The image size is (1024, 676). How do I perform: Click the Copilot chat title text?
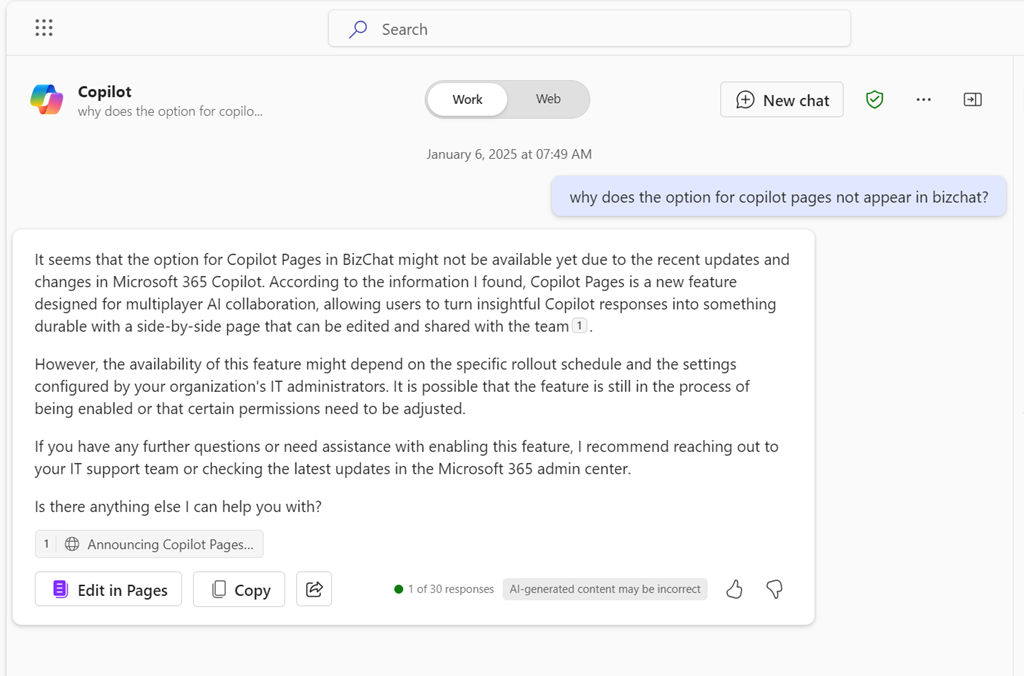(105, 92)
